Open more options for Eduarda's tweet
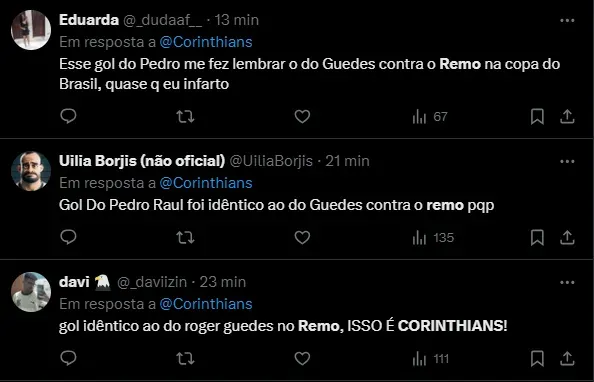 (x=567, y=20)
